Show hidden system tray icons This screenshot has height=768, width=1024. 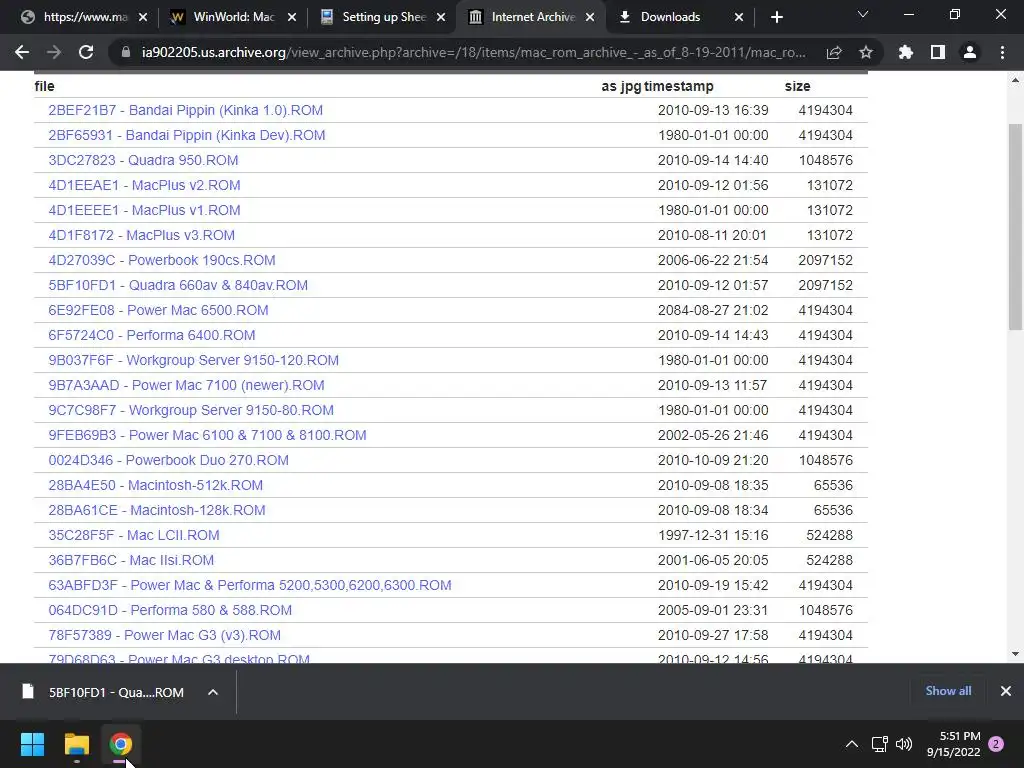click(x=852, y=744)
